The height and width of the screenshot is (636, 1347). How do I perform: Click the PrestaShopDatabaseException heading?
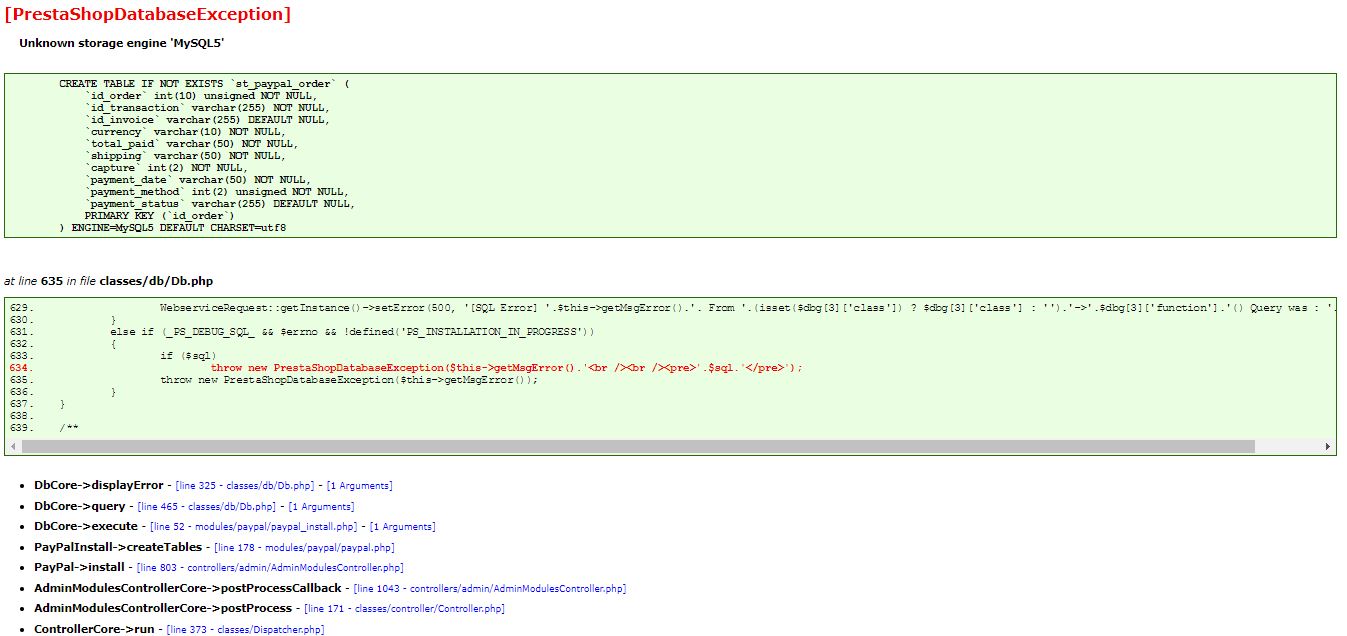tap(148, 14)
